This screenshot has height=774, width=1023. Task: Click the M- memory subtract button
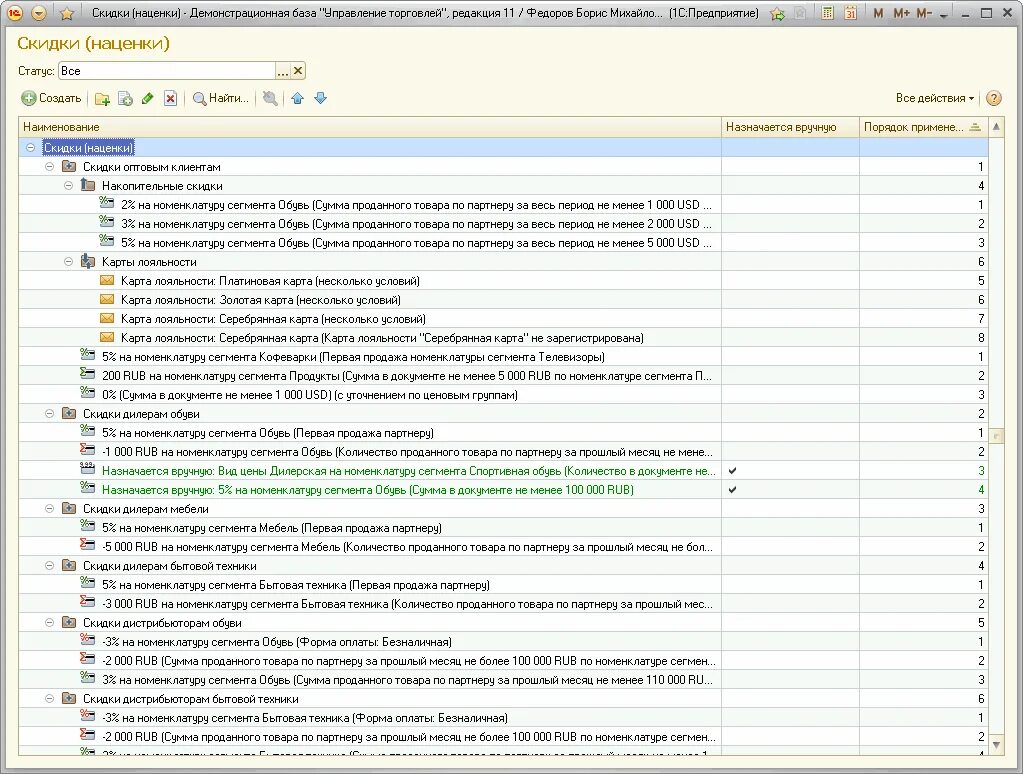coord(924,13)
